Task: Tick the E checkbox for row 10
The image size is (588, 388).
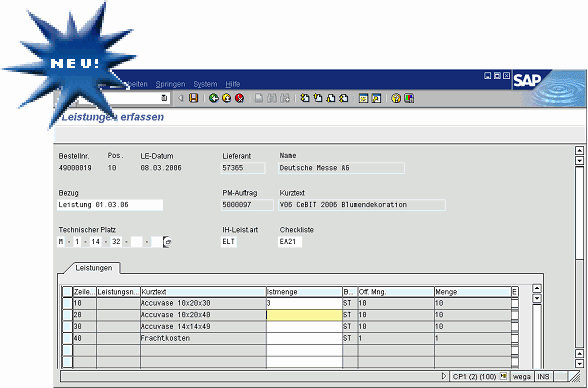Action: 515,303
